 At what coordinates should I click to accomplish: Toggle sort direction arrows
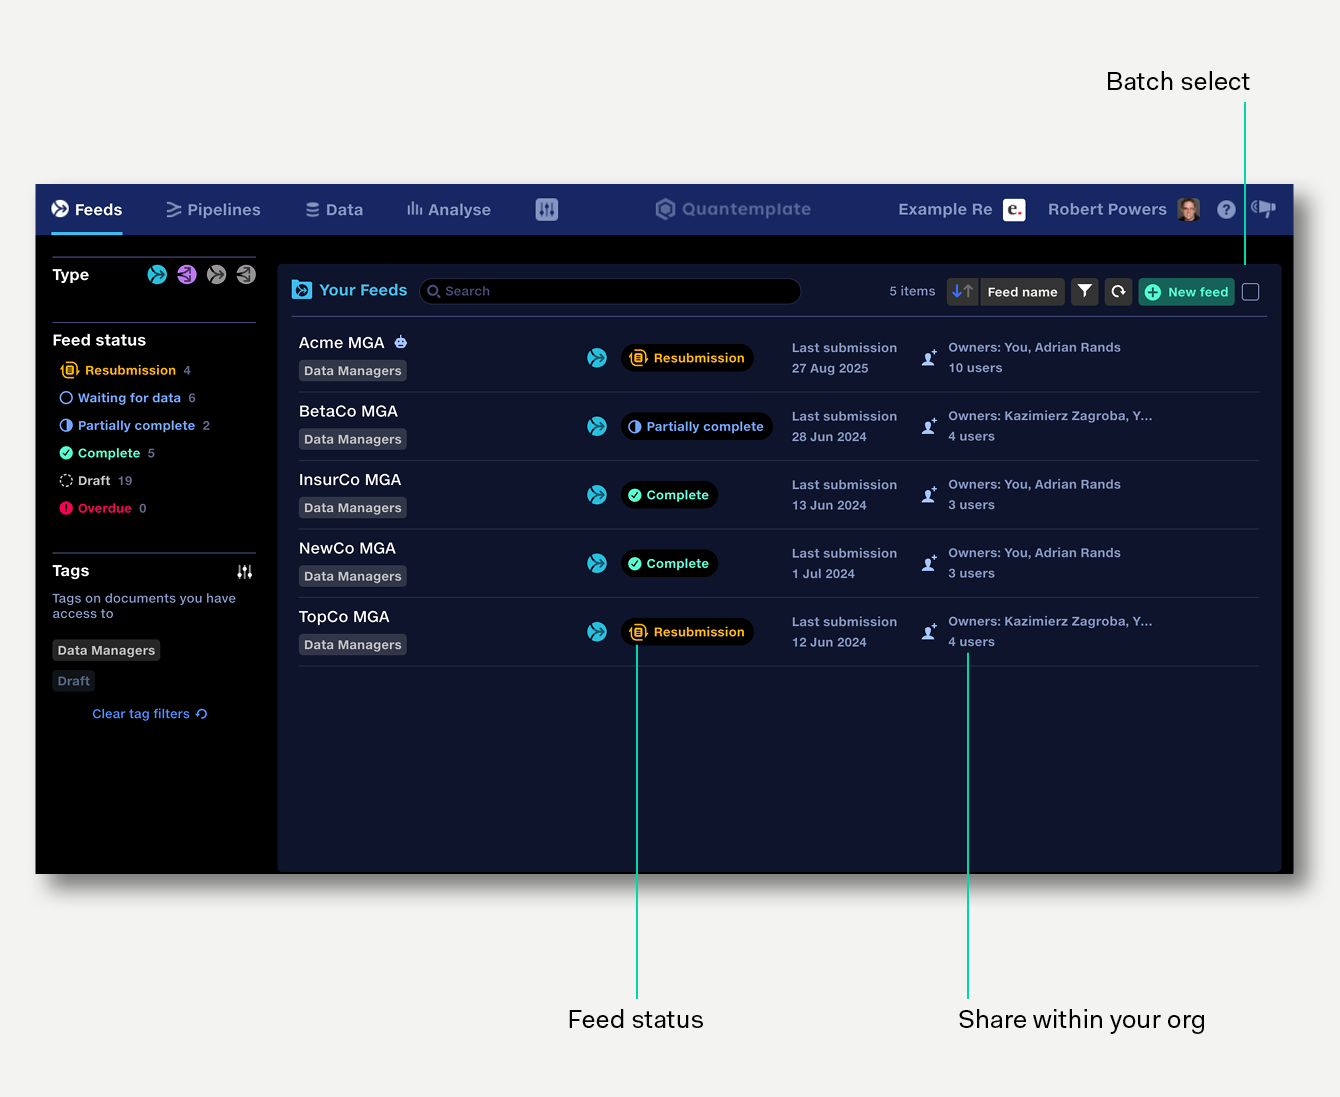point(962,292)
